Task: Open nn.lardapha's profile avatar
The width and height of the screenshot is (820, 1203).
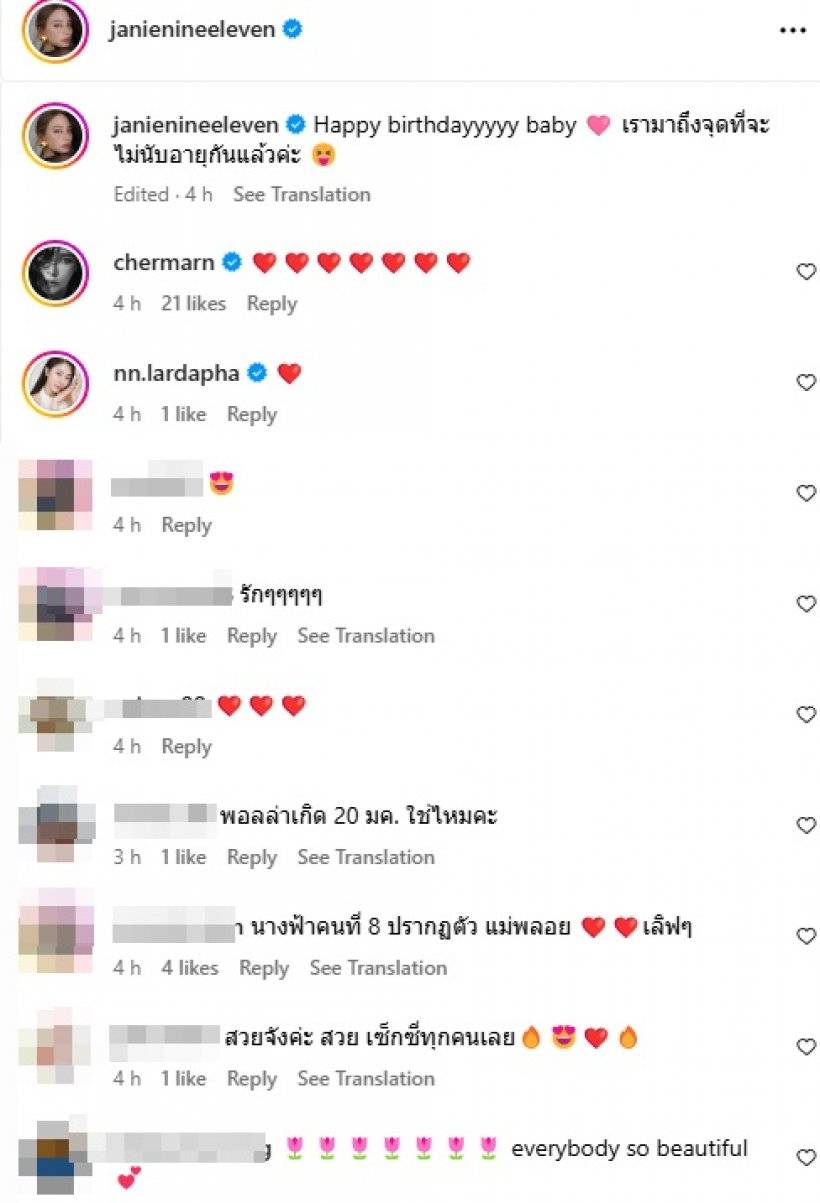Action: pos(56,383)
